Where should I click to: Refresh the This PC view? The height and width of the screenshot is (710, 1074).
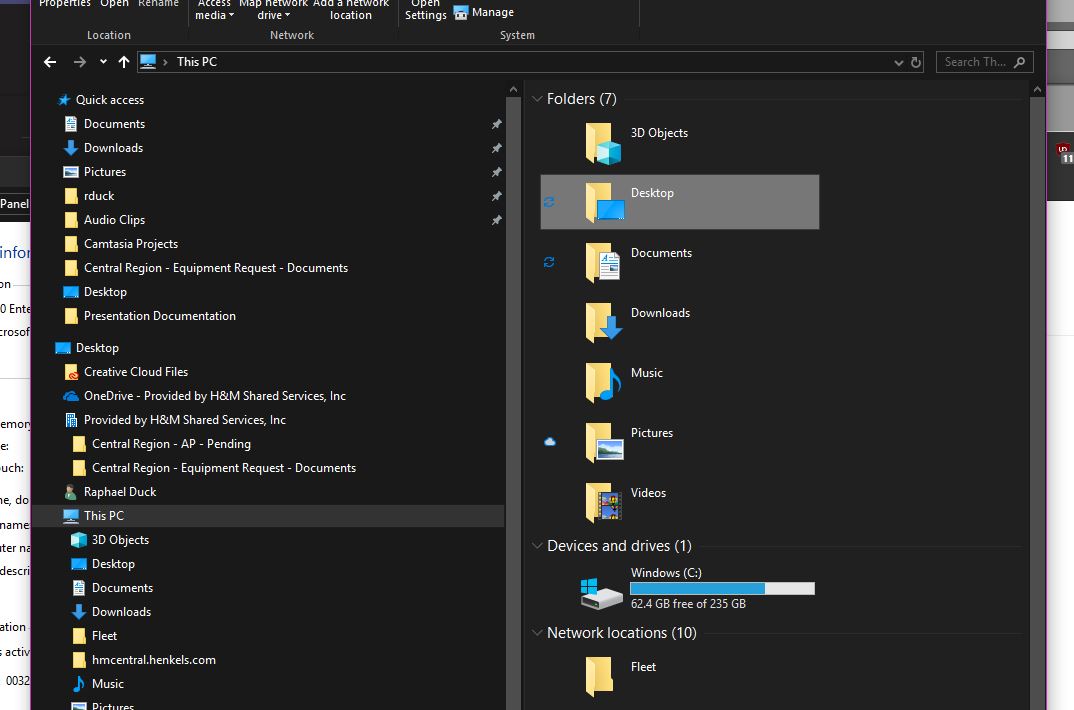pos(916,62)
